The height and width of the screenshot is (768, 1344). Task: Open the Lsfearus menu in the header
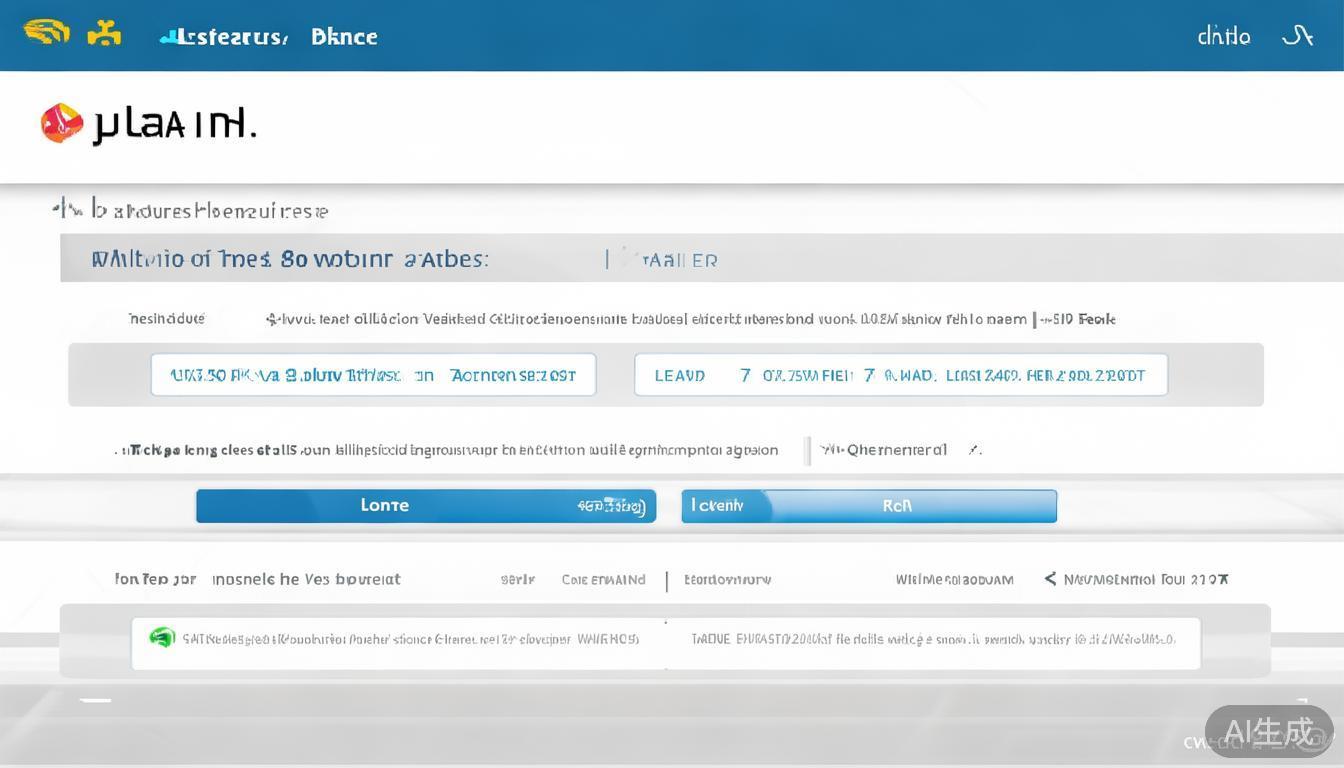225,37
